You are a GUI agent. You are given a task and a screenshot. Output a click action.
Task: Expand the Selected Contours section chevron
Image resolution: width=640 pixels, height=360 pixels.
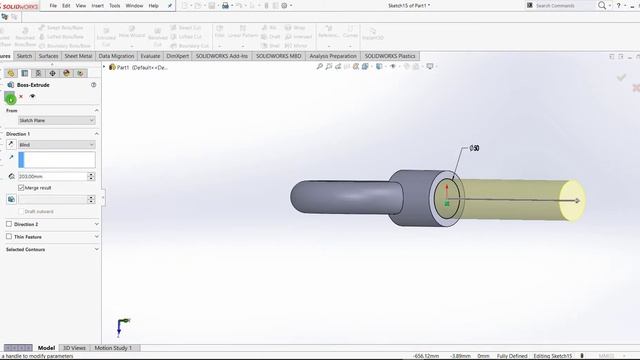pos(96,249)
